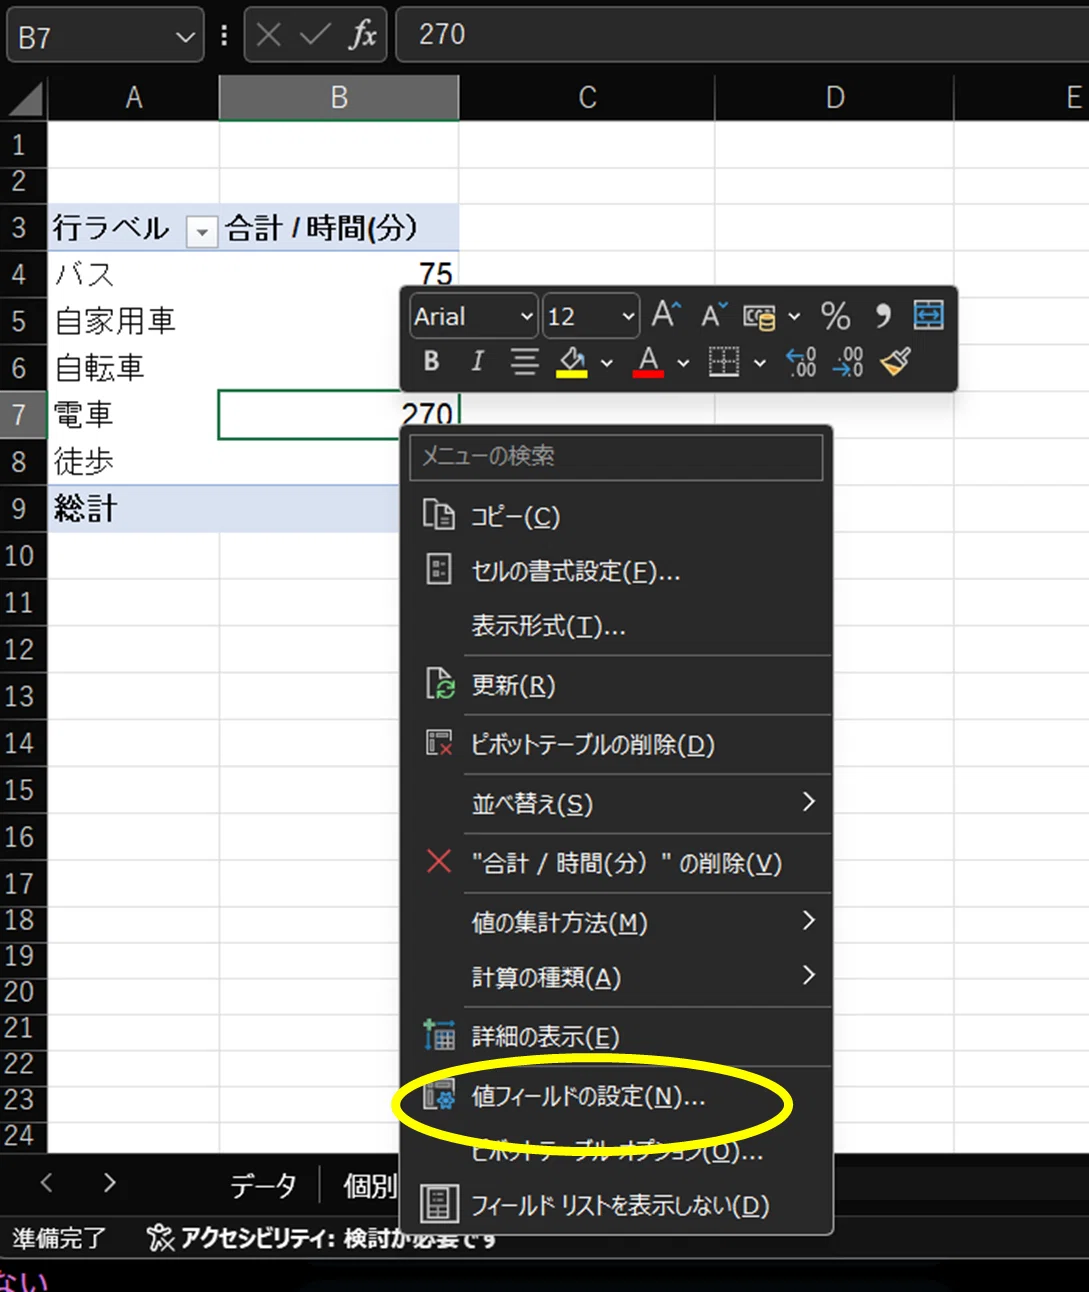Choose "合計 / 時間(分)" の削除(V) item

point(616,862)
